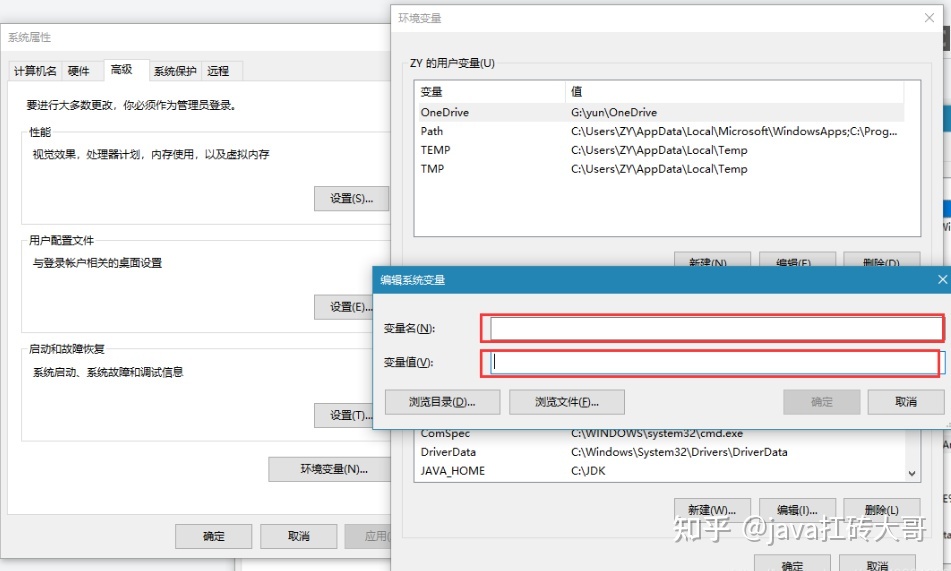Sort by the 变量 column header

click(490, 92)
